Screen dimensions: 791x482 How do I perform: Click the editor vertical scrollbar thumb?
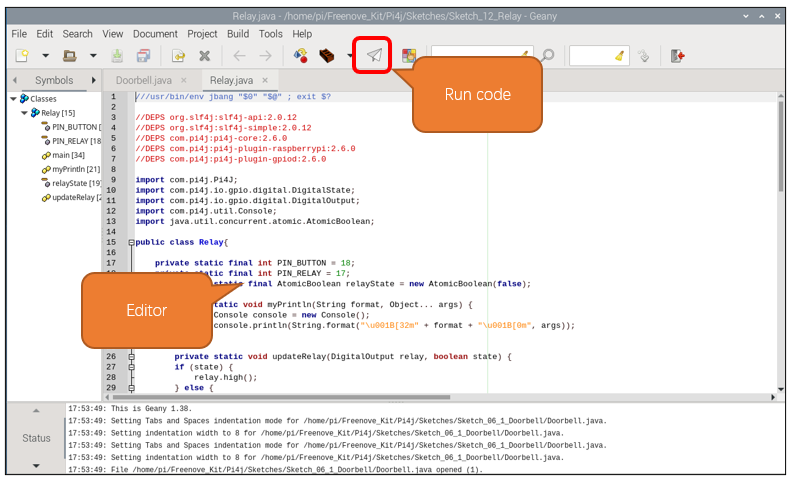point(781,146)
